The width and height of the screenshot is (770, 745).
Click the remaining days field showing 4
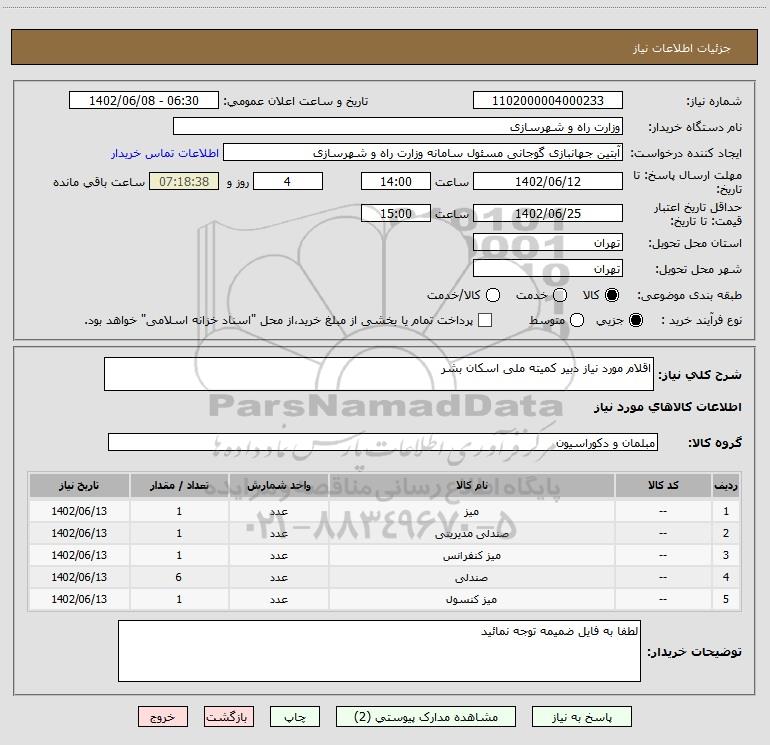pyautogui.click(x=288, y=181)
